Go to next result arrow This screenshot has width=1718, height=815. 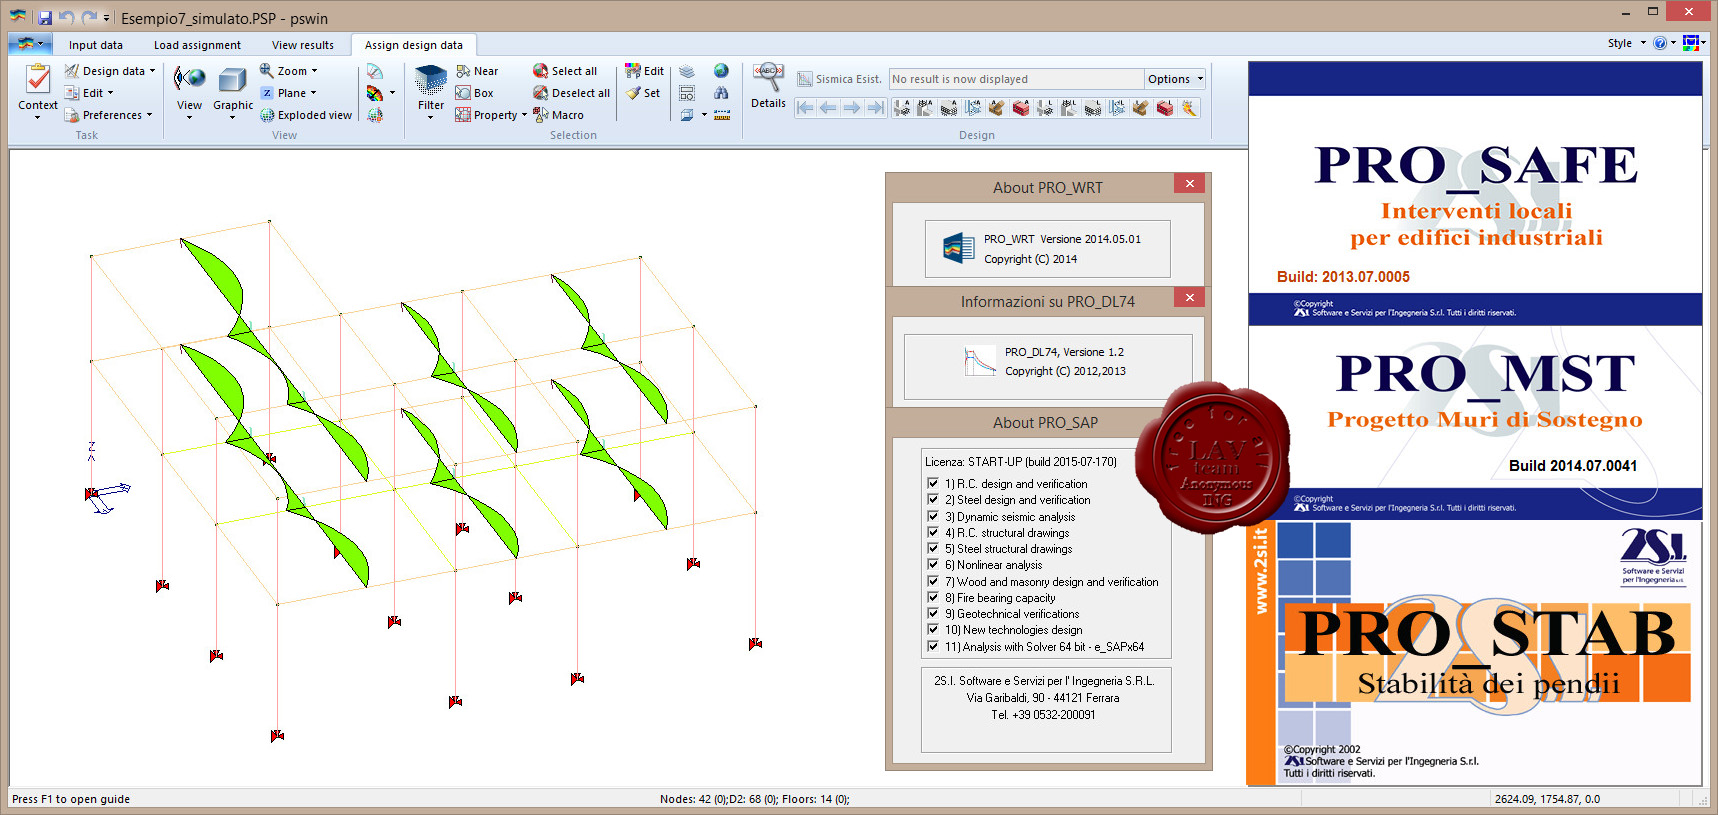pos(852,108)
